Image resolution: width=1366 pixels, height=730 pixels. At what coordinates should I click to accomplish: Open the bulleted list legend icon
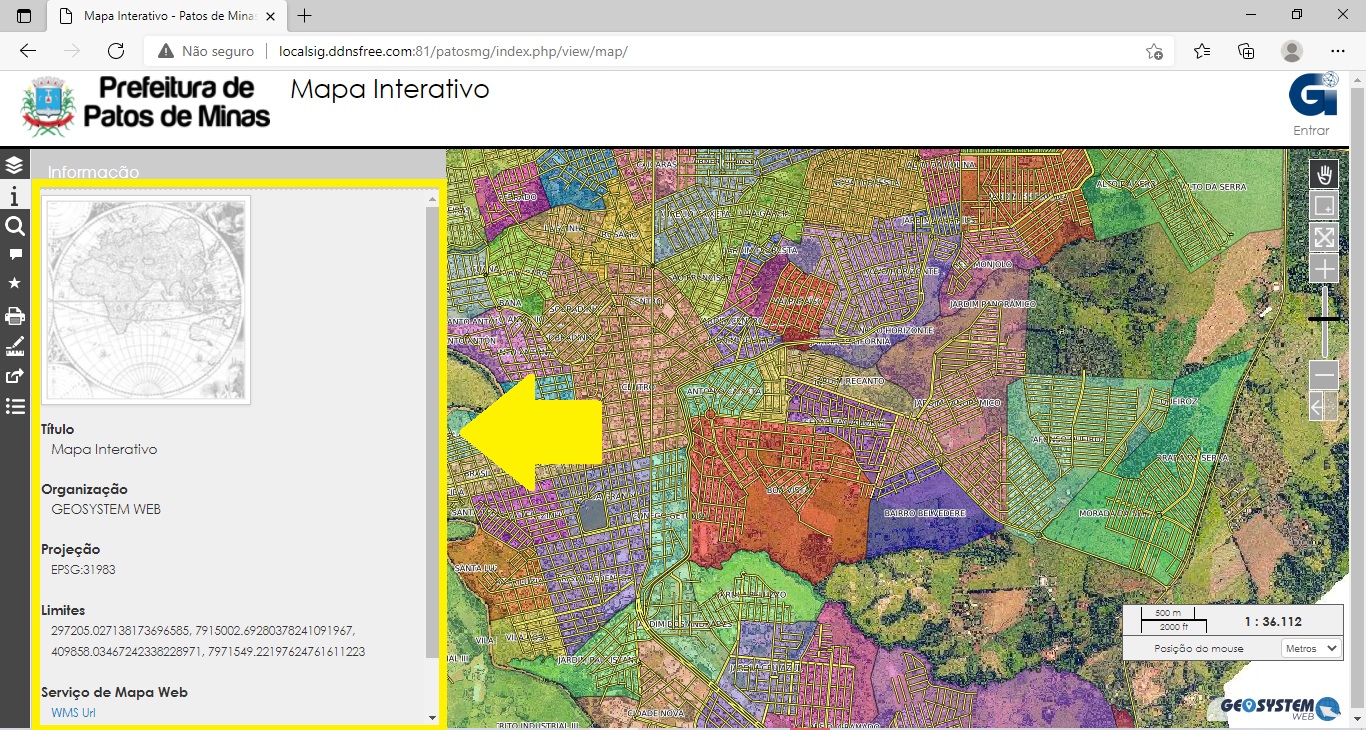[14, 406]
